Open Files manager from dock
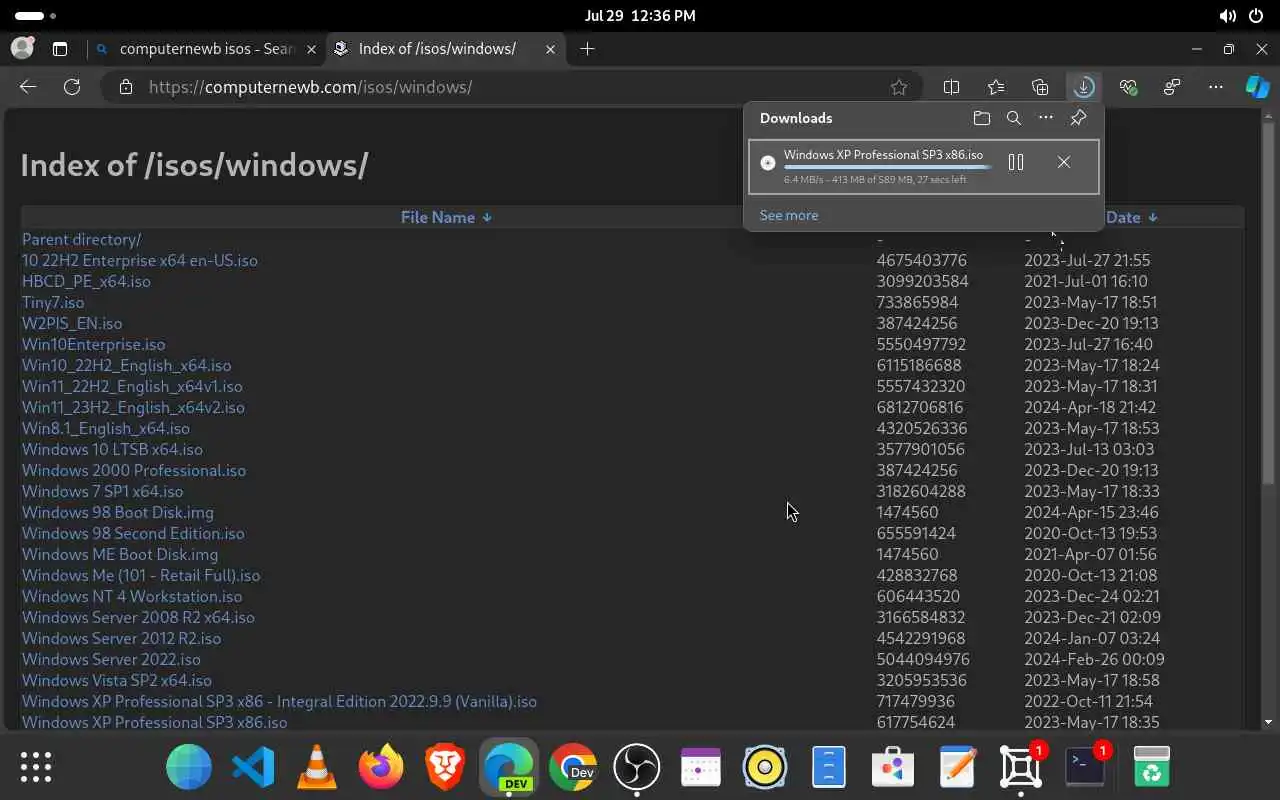This screenshot has height=800, width=1280. coord(829,767)
